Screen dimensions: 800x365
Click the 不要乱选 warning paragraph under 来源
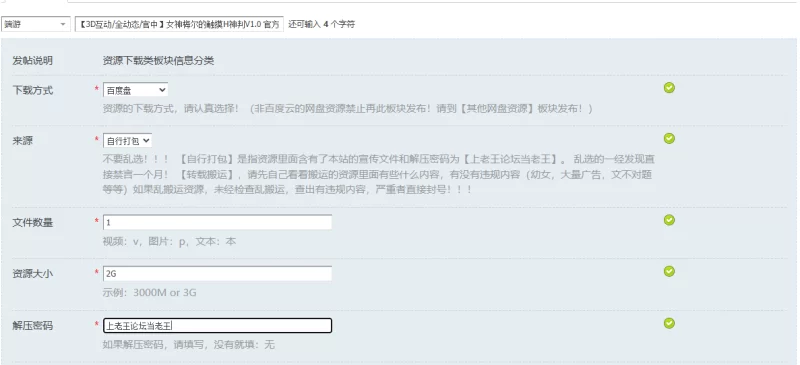click(378, 174)
